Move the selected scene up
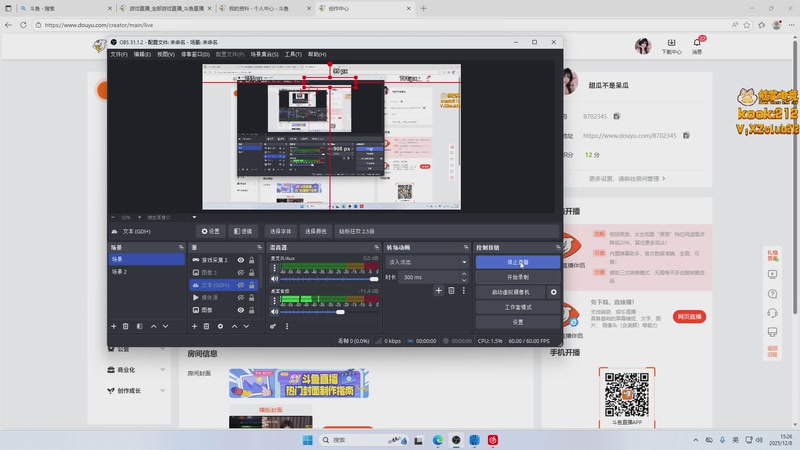The image size is (800, 450). pyautogui.click(x=154, y=326)
